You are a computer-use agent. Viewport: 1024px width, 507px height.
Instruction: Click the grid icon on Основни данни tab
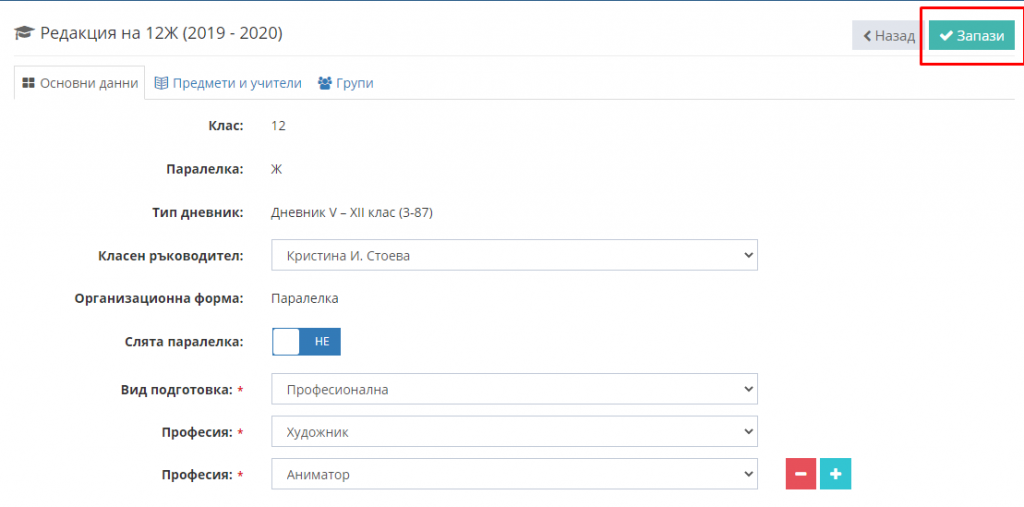tap(28, 83)
